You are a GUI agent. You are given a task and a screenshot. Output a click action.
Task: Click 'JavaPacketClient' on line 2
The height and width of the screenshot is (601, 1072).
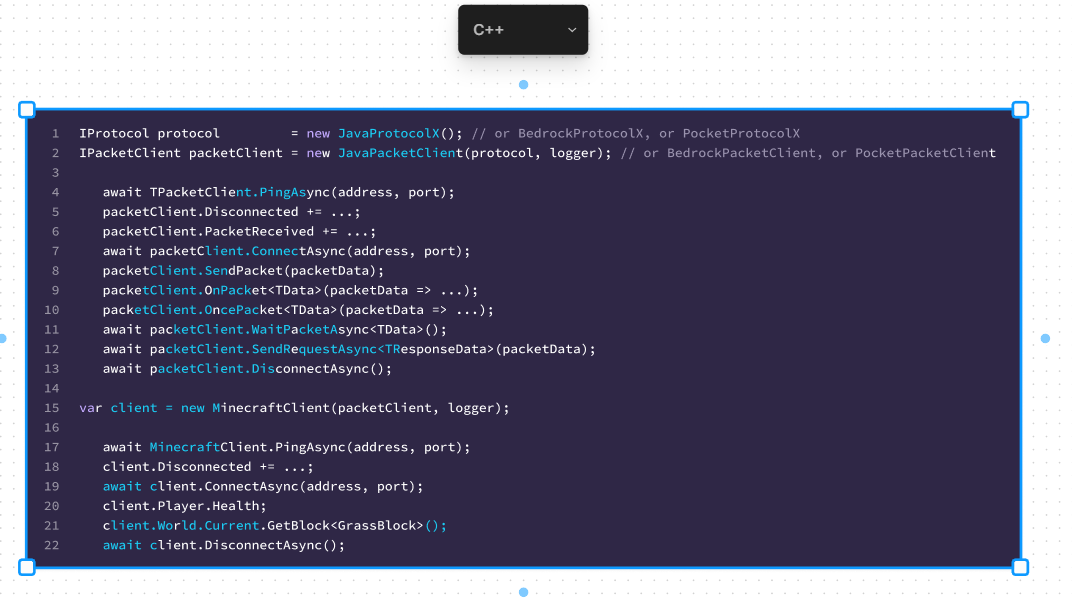(401, 153)
